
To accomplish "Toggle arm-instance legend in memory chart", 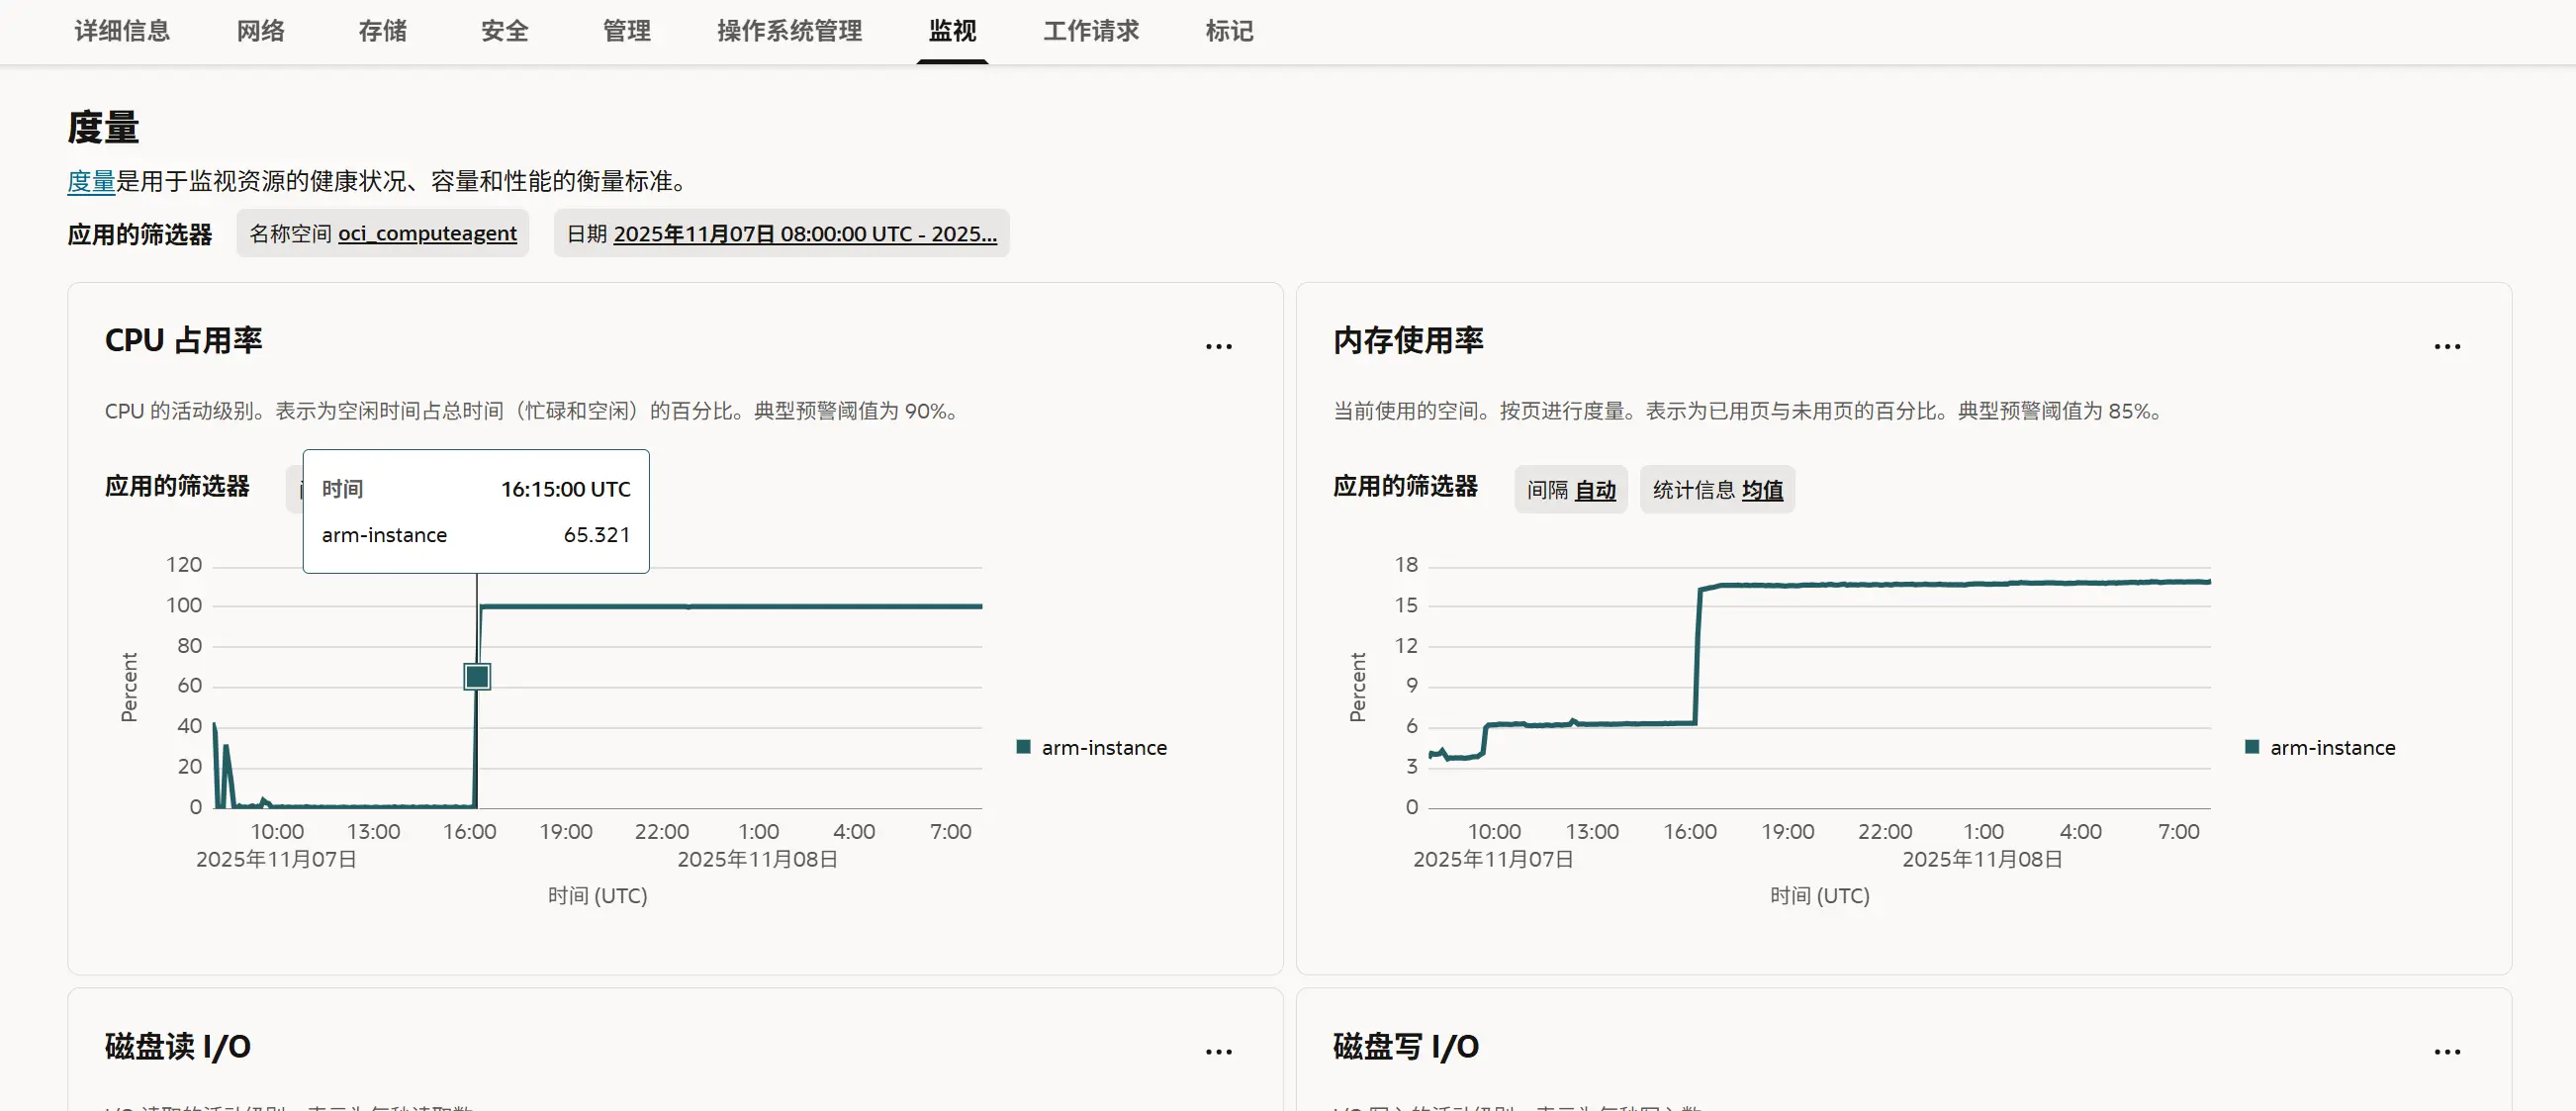I will click(x=2320, y=748).
